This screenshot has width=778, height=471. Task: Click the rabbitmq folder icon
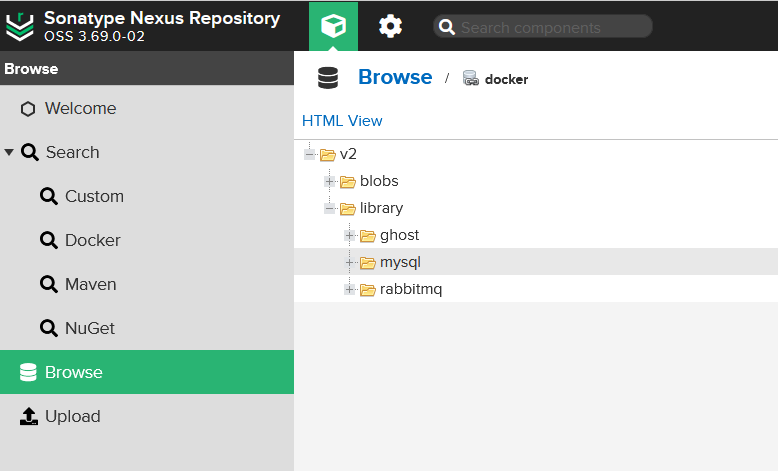tap(368, 290)
